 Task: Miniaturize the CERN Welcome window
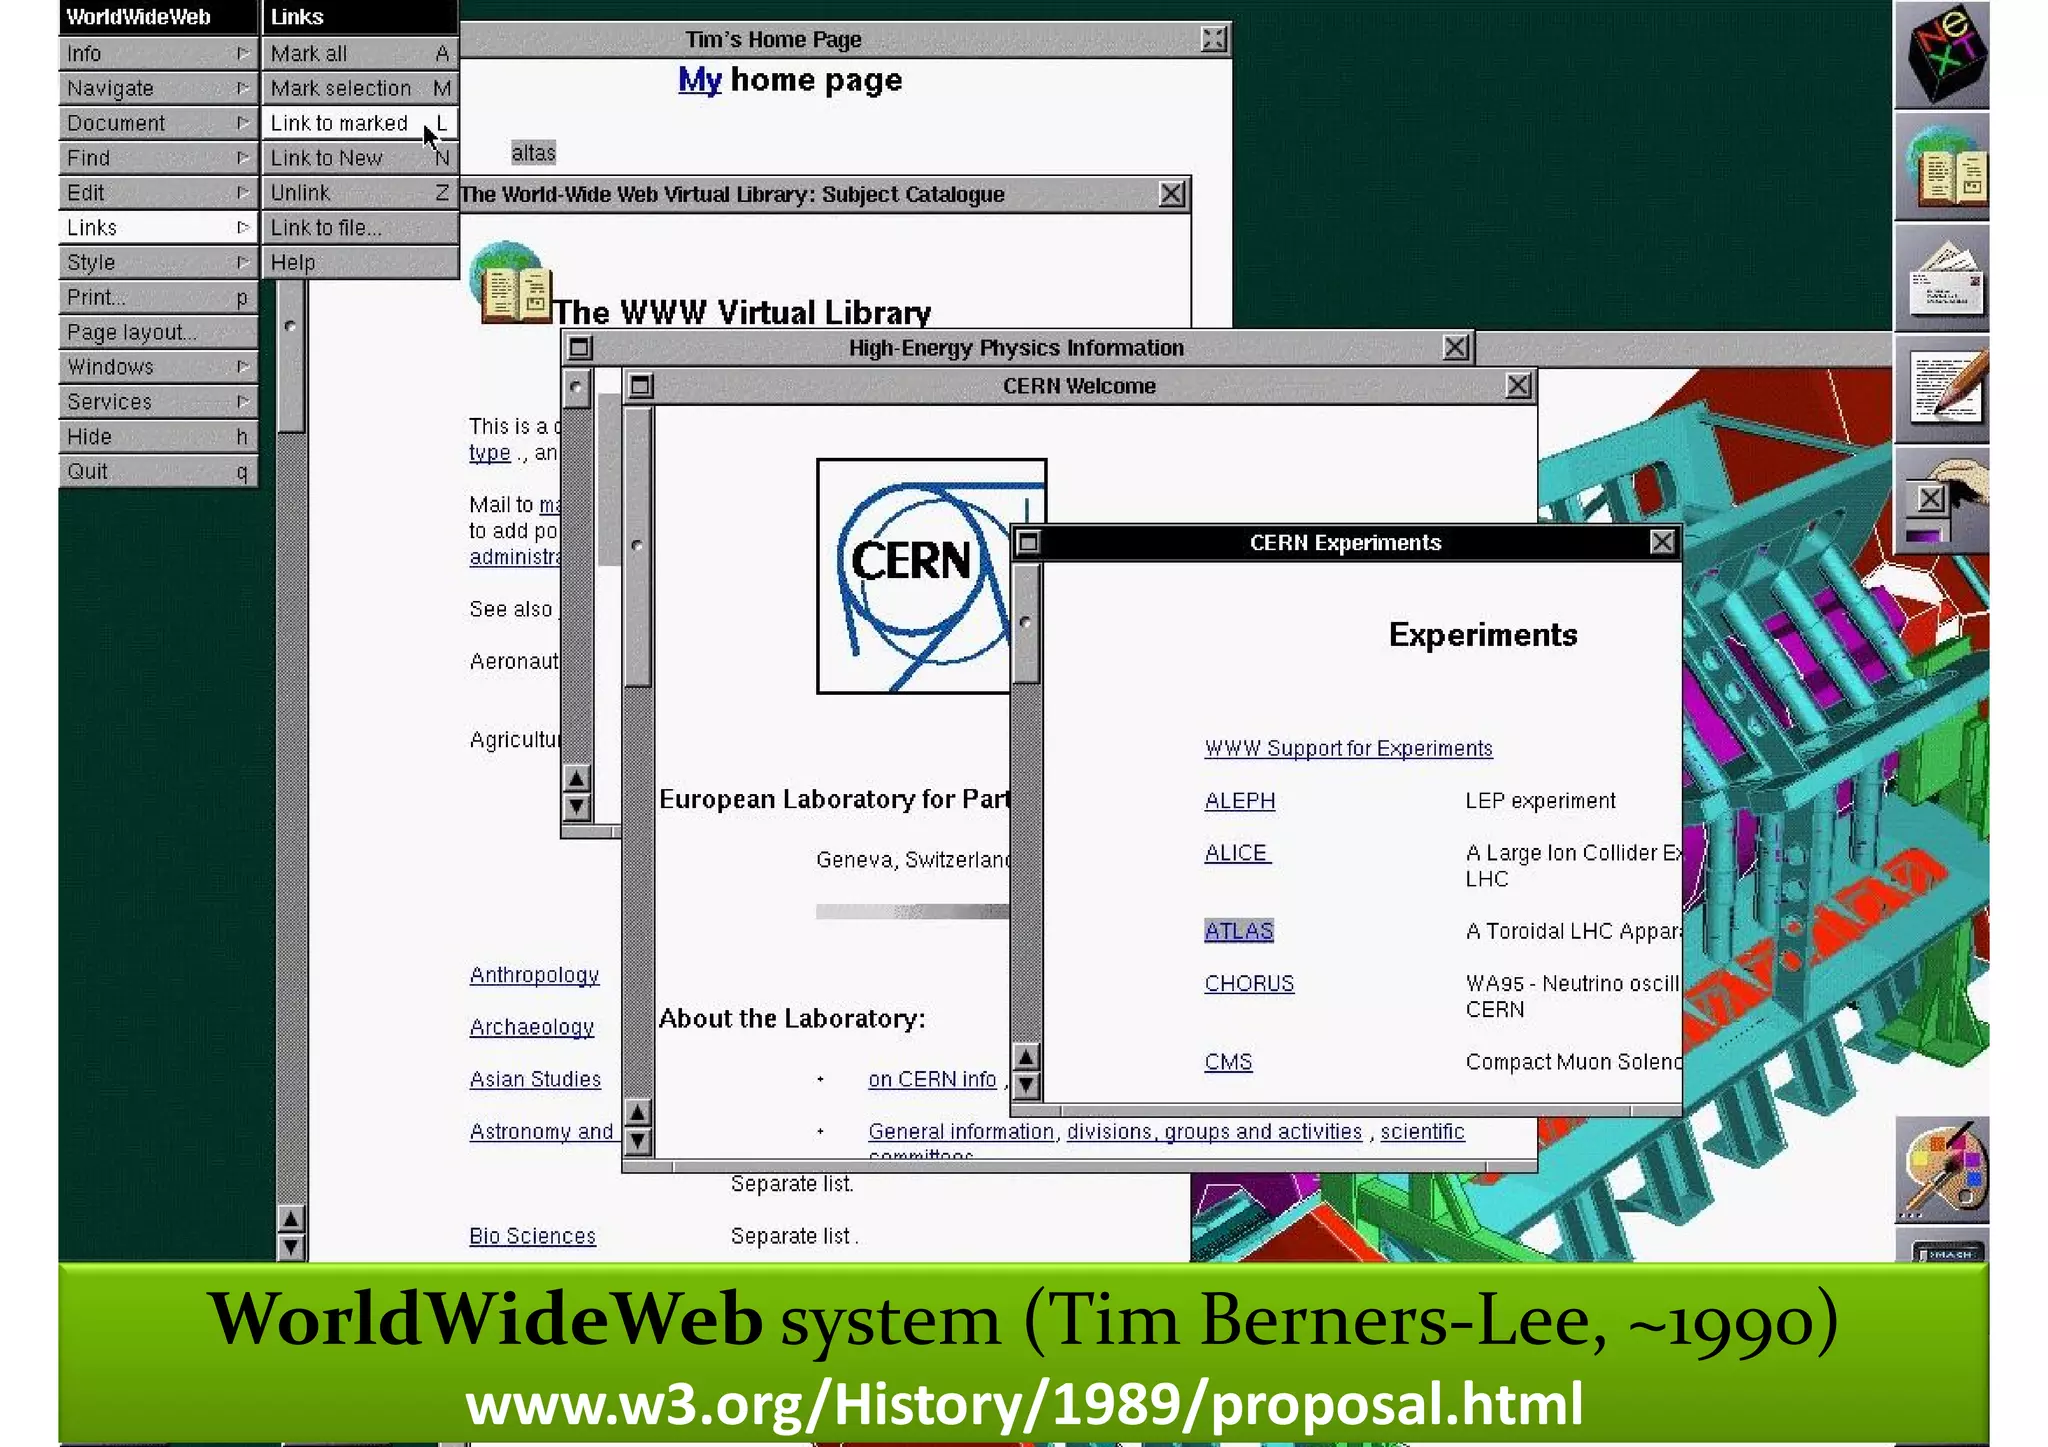[641, 386]
